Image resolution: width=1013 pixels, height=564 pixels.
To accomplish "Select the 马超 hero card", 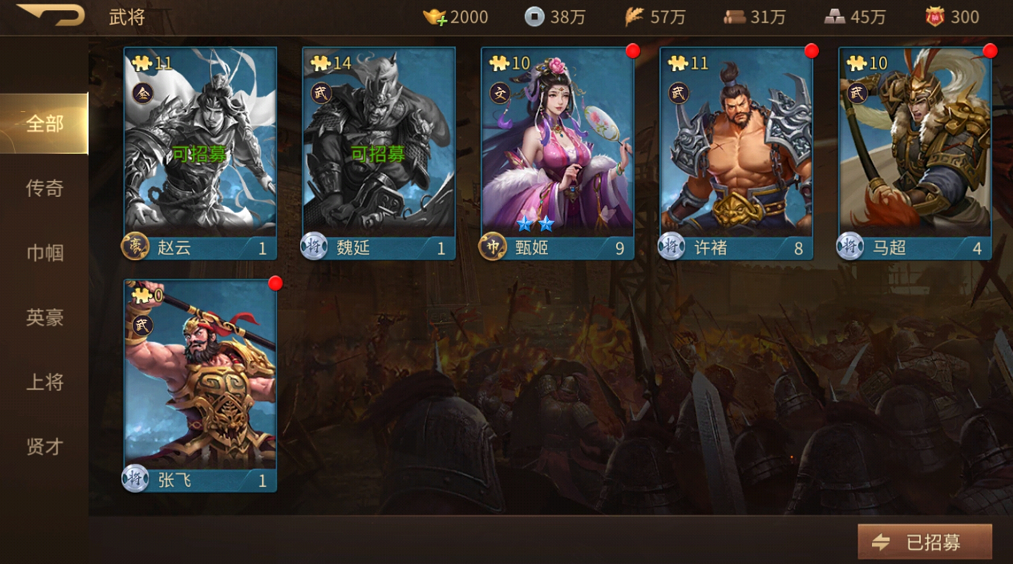I will (x=915, y=153).
